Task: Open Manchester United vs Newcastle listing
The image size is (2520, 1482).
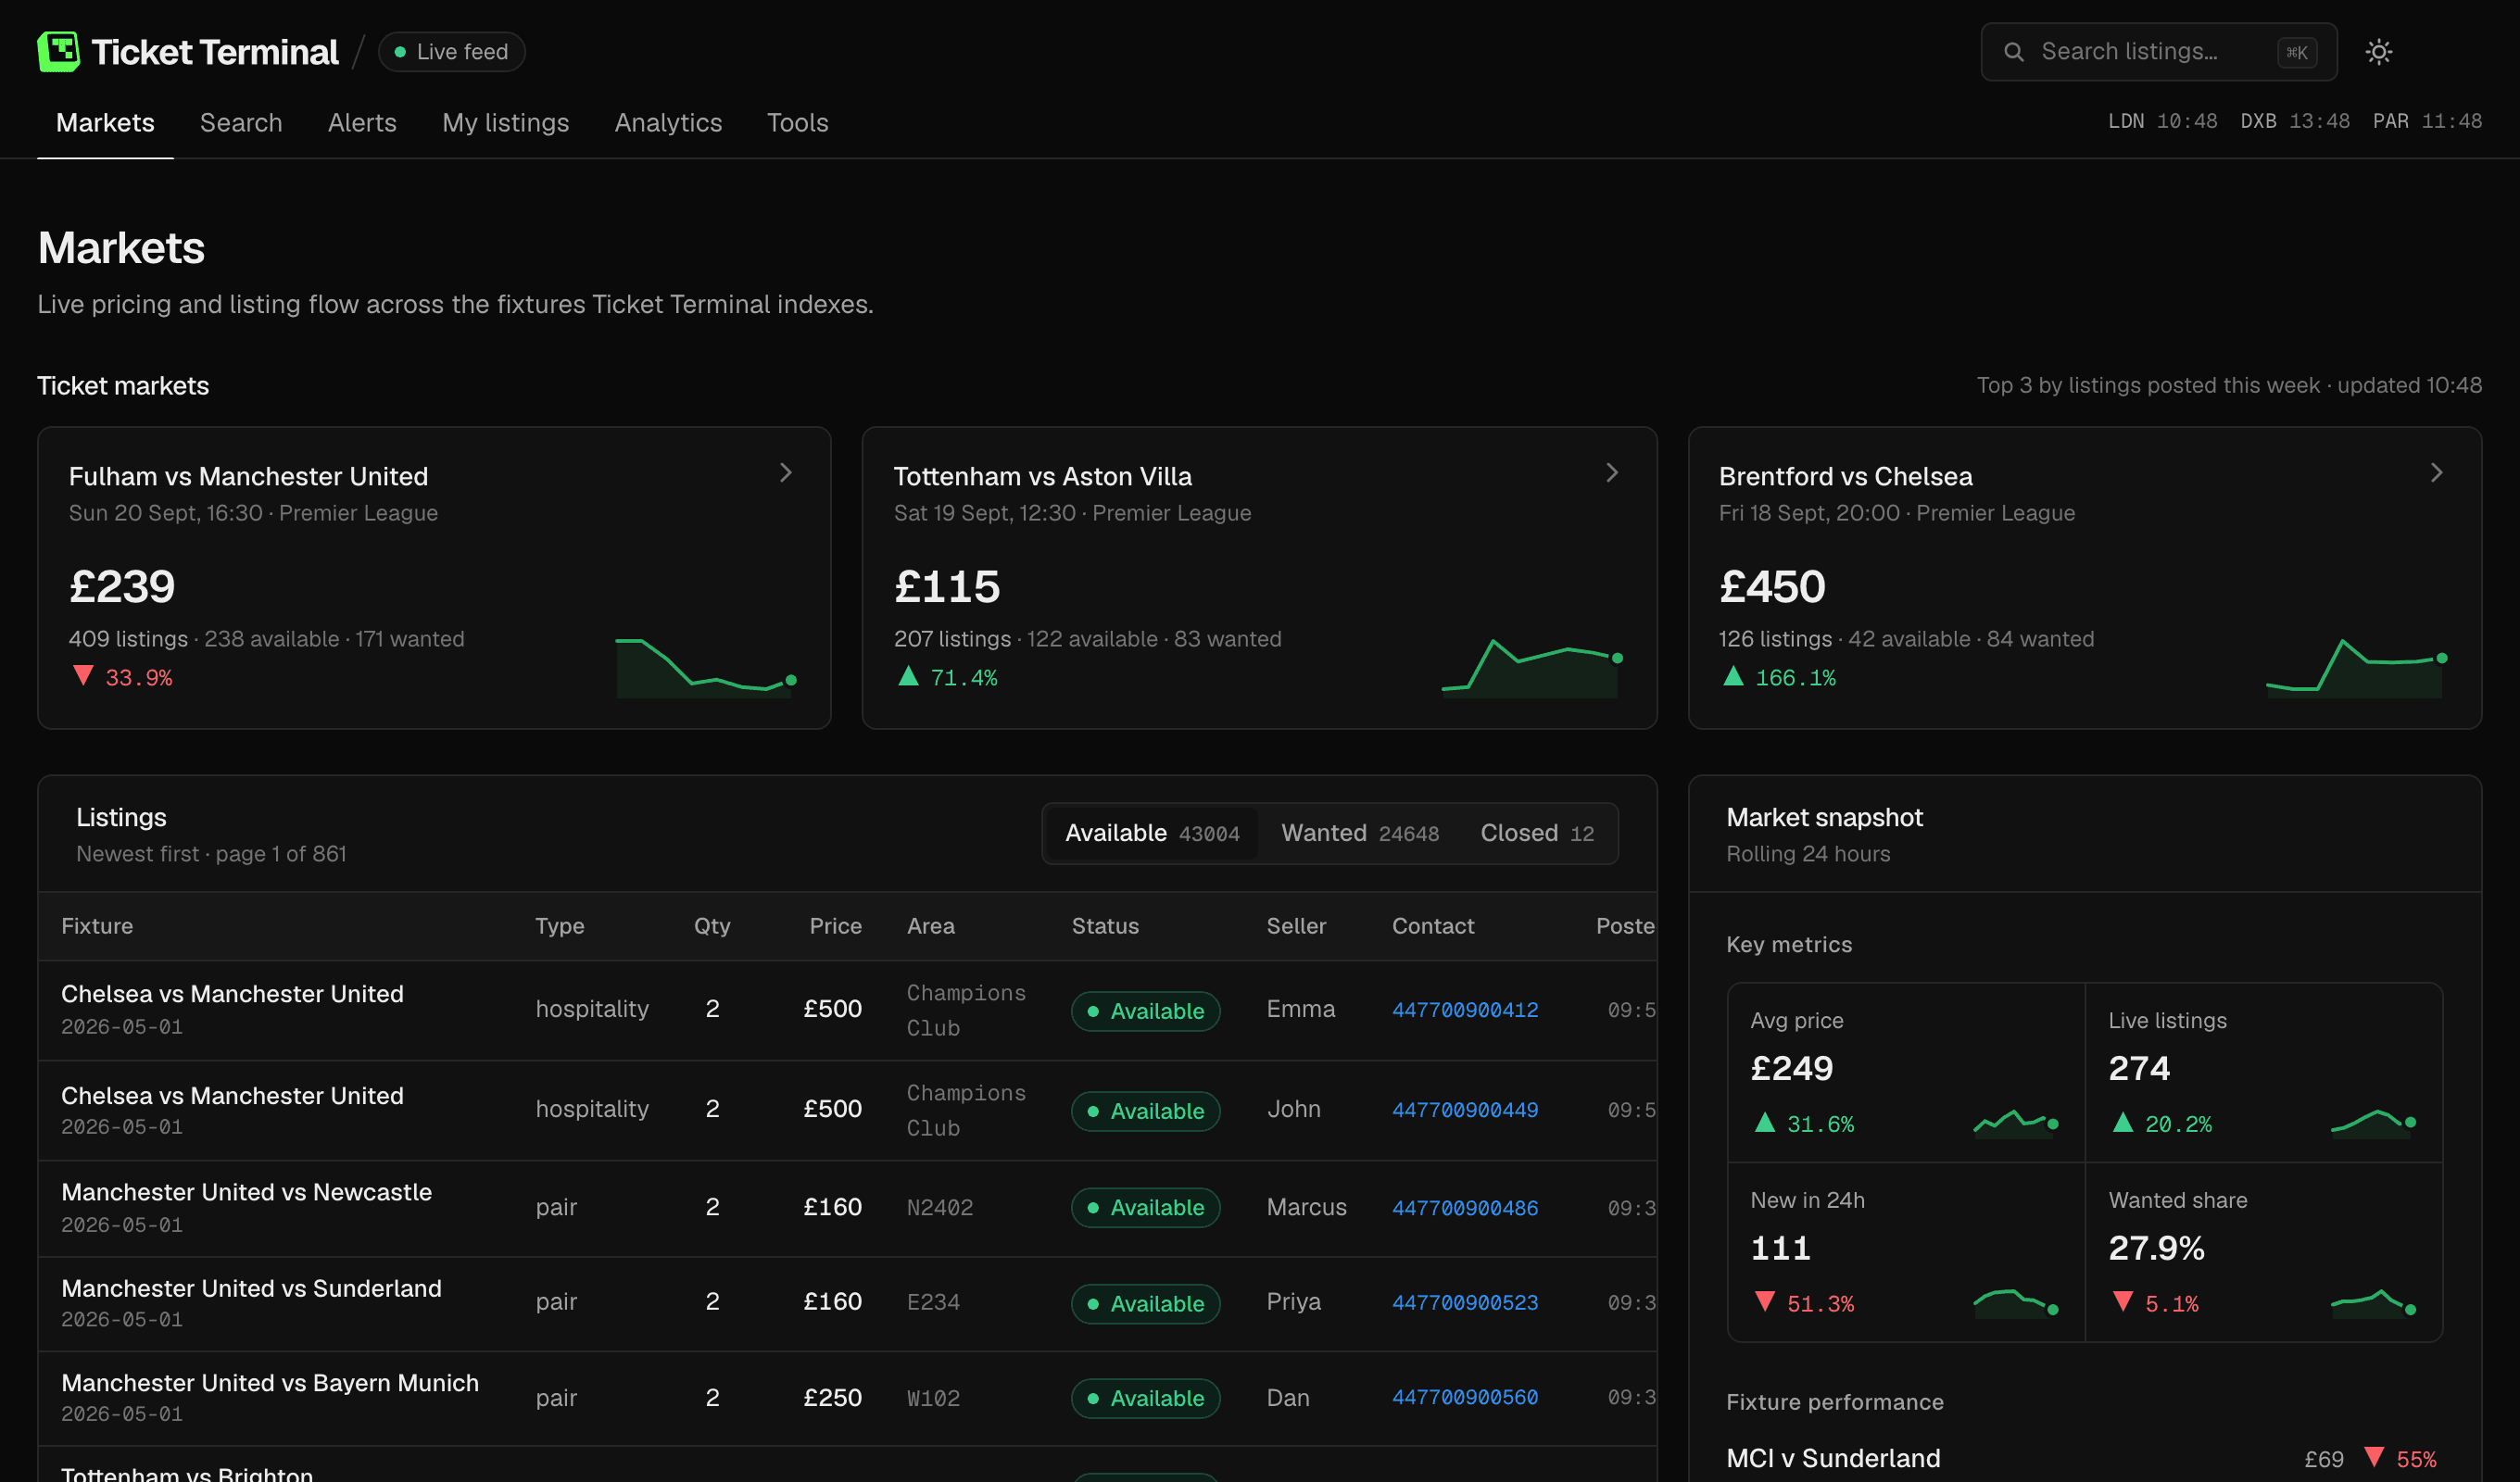Action: [847, 1208]
